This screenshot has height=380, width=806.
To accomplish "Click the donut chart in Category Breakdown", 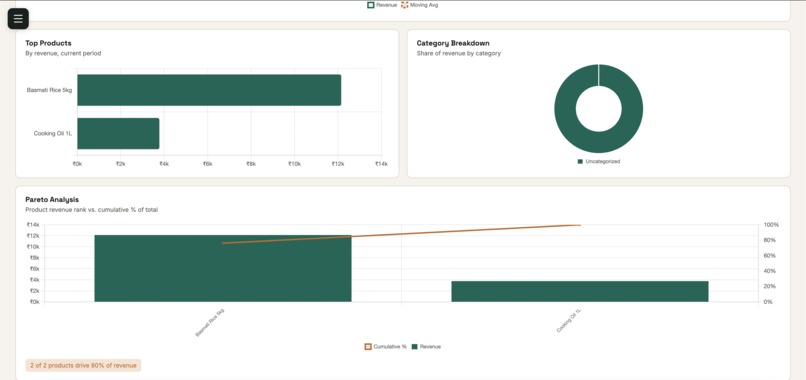I will tap(598, 108).
